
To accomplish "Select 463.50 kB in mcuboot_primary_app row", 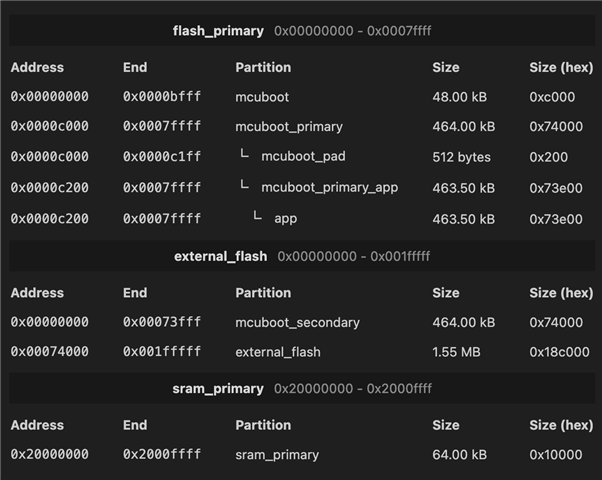I will tap(464, 188).
